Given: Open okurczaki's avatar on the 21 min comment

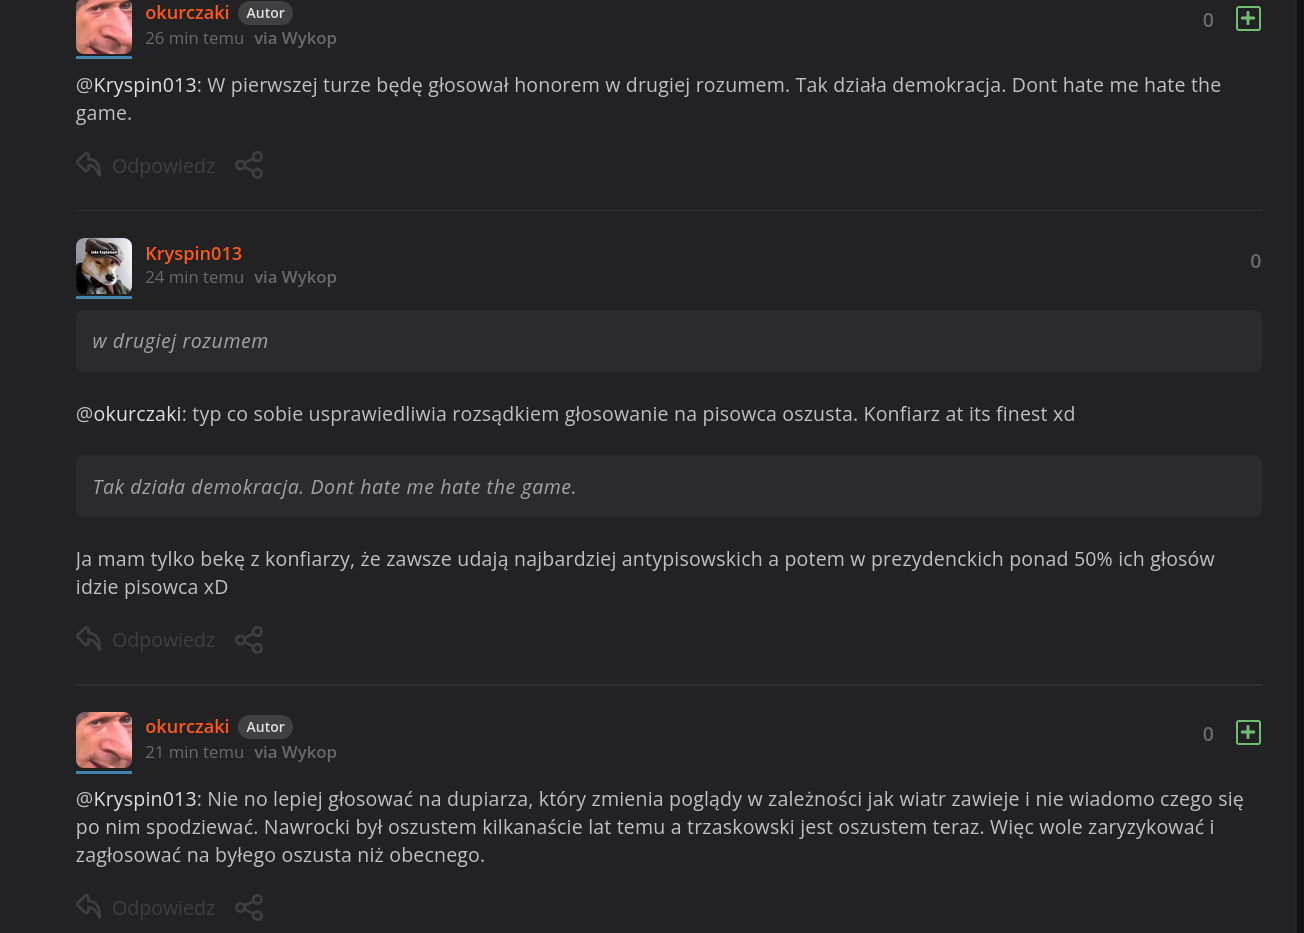Looking at the screenshot, I should coord(104,740).
